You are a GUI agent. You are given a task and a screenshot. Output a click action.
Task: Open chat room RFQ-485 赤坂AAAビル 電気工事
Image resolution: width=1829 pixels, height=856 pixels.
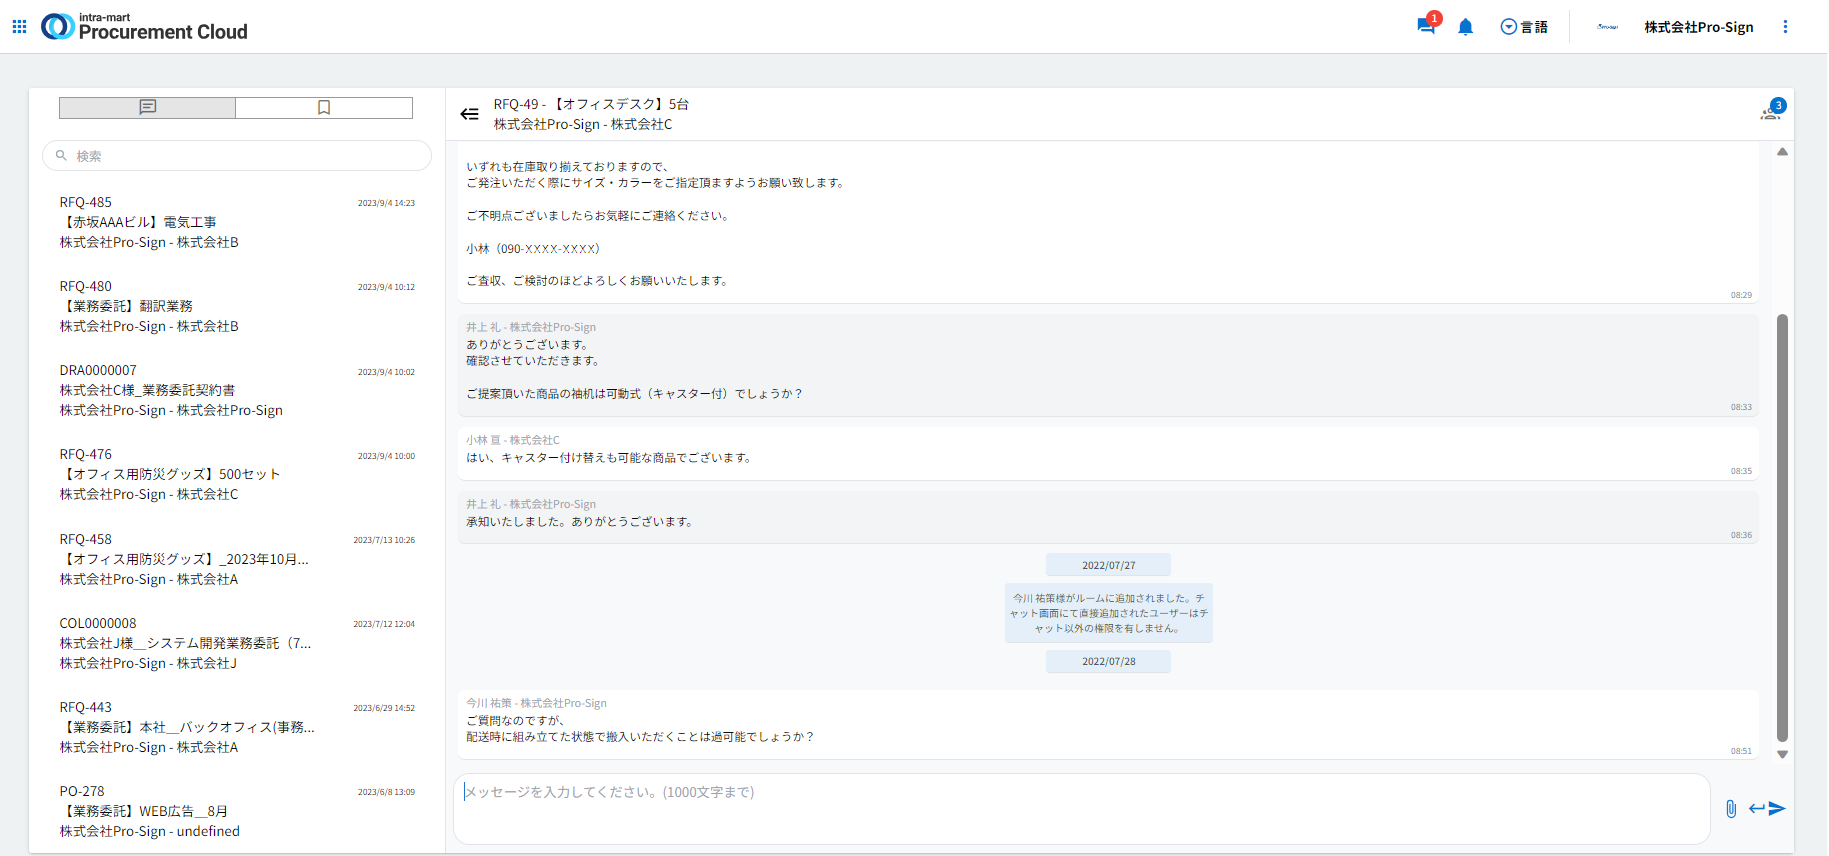pos(237,222)
